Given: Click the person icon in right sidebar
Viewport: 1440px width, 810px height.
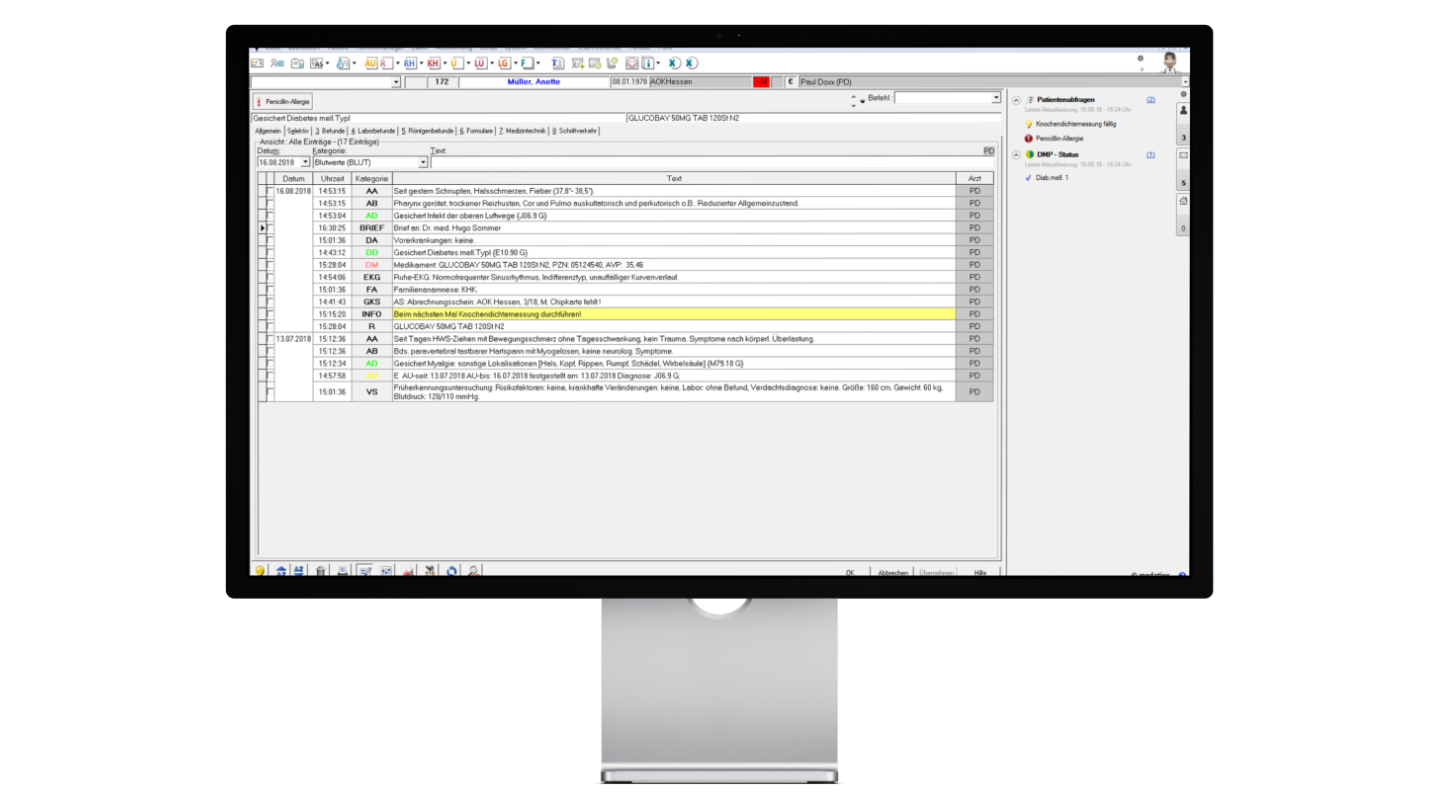Looking at the screenshot, I should 1184,111.
